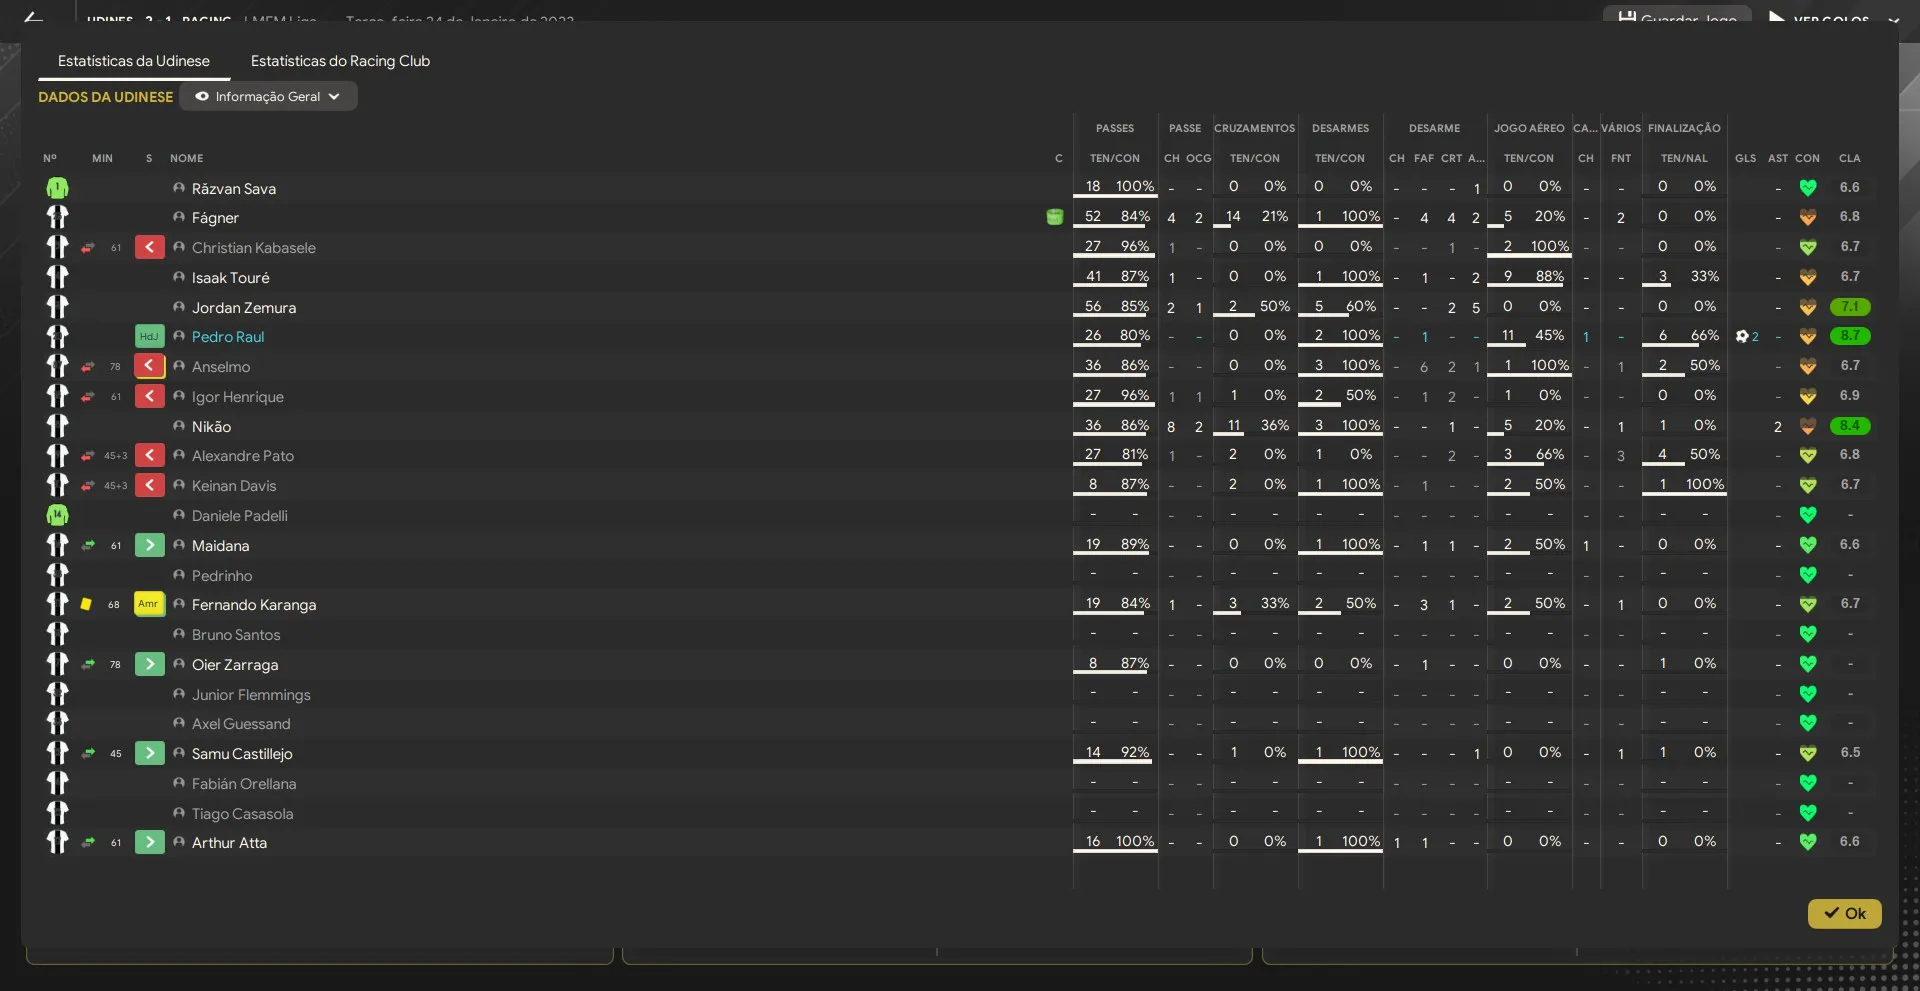The width and height of the screenshot is (1920, 991).
Task: Click Fernando Karanga's name
Action: (254, 605)
